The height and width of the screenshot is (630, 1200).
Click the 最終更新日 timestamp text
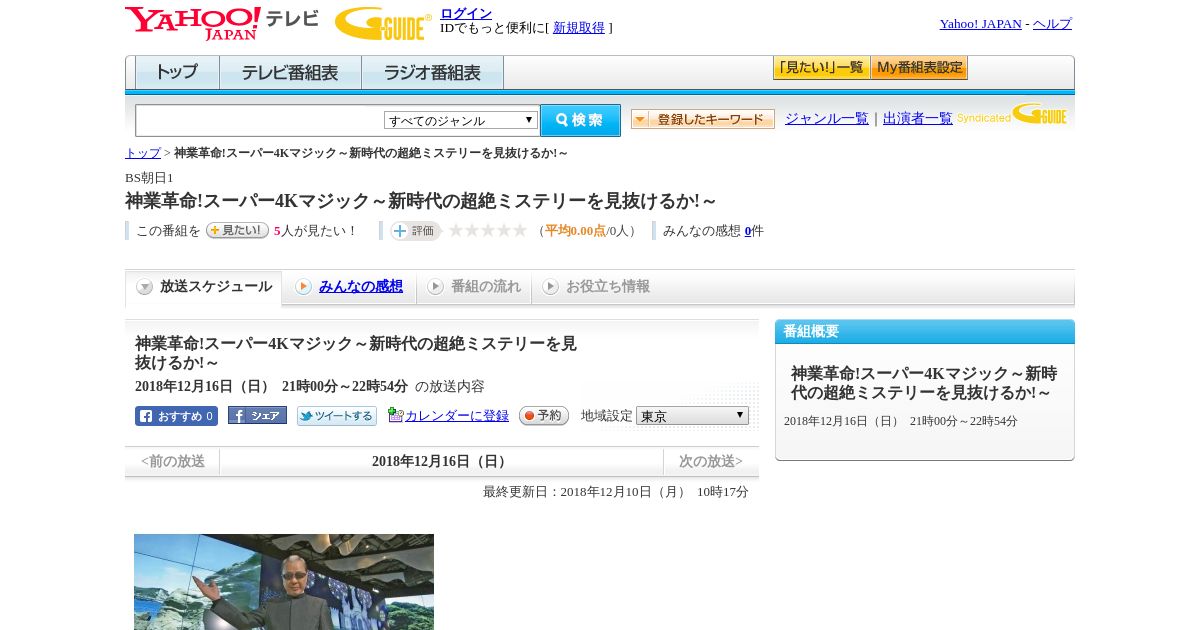click(x=616, y=492)
